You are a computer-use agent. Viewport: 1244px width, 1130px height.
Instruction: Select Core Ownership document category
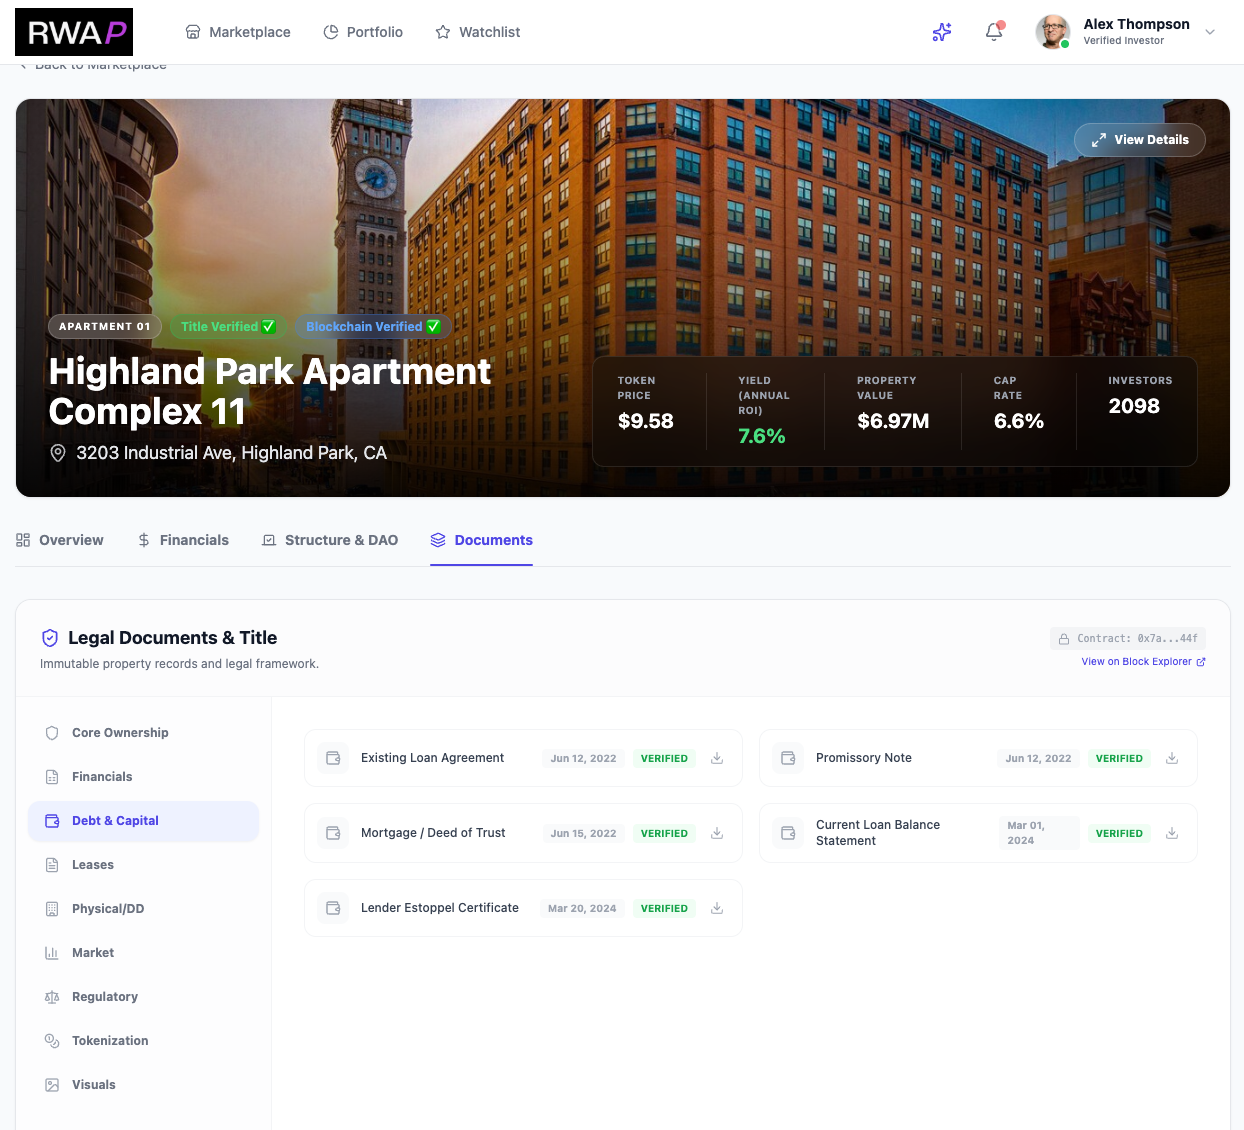point(120,733)
